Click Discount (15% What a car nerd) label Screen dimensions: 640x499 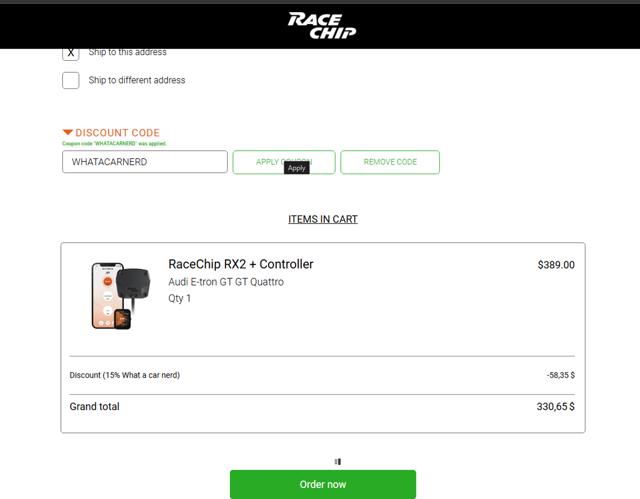point(124,375)
